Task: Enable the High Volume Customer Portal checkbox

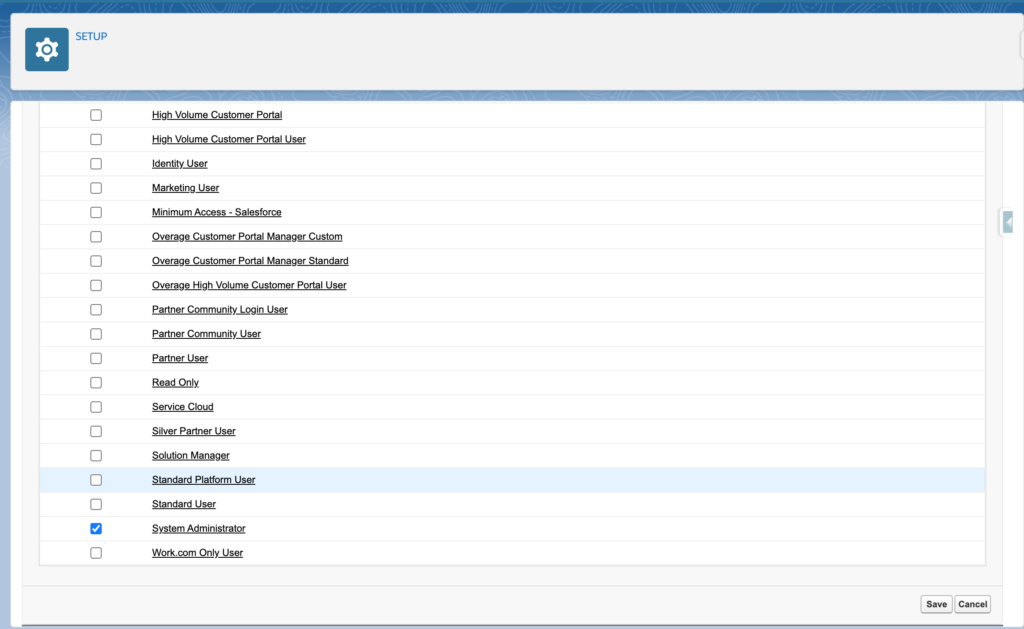Action: click(x=95, y=114)
